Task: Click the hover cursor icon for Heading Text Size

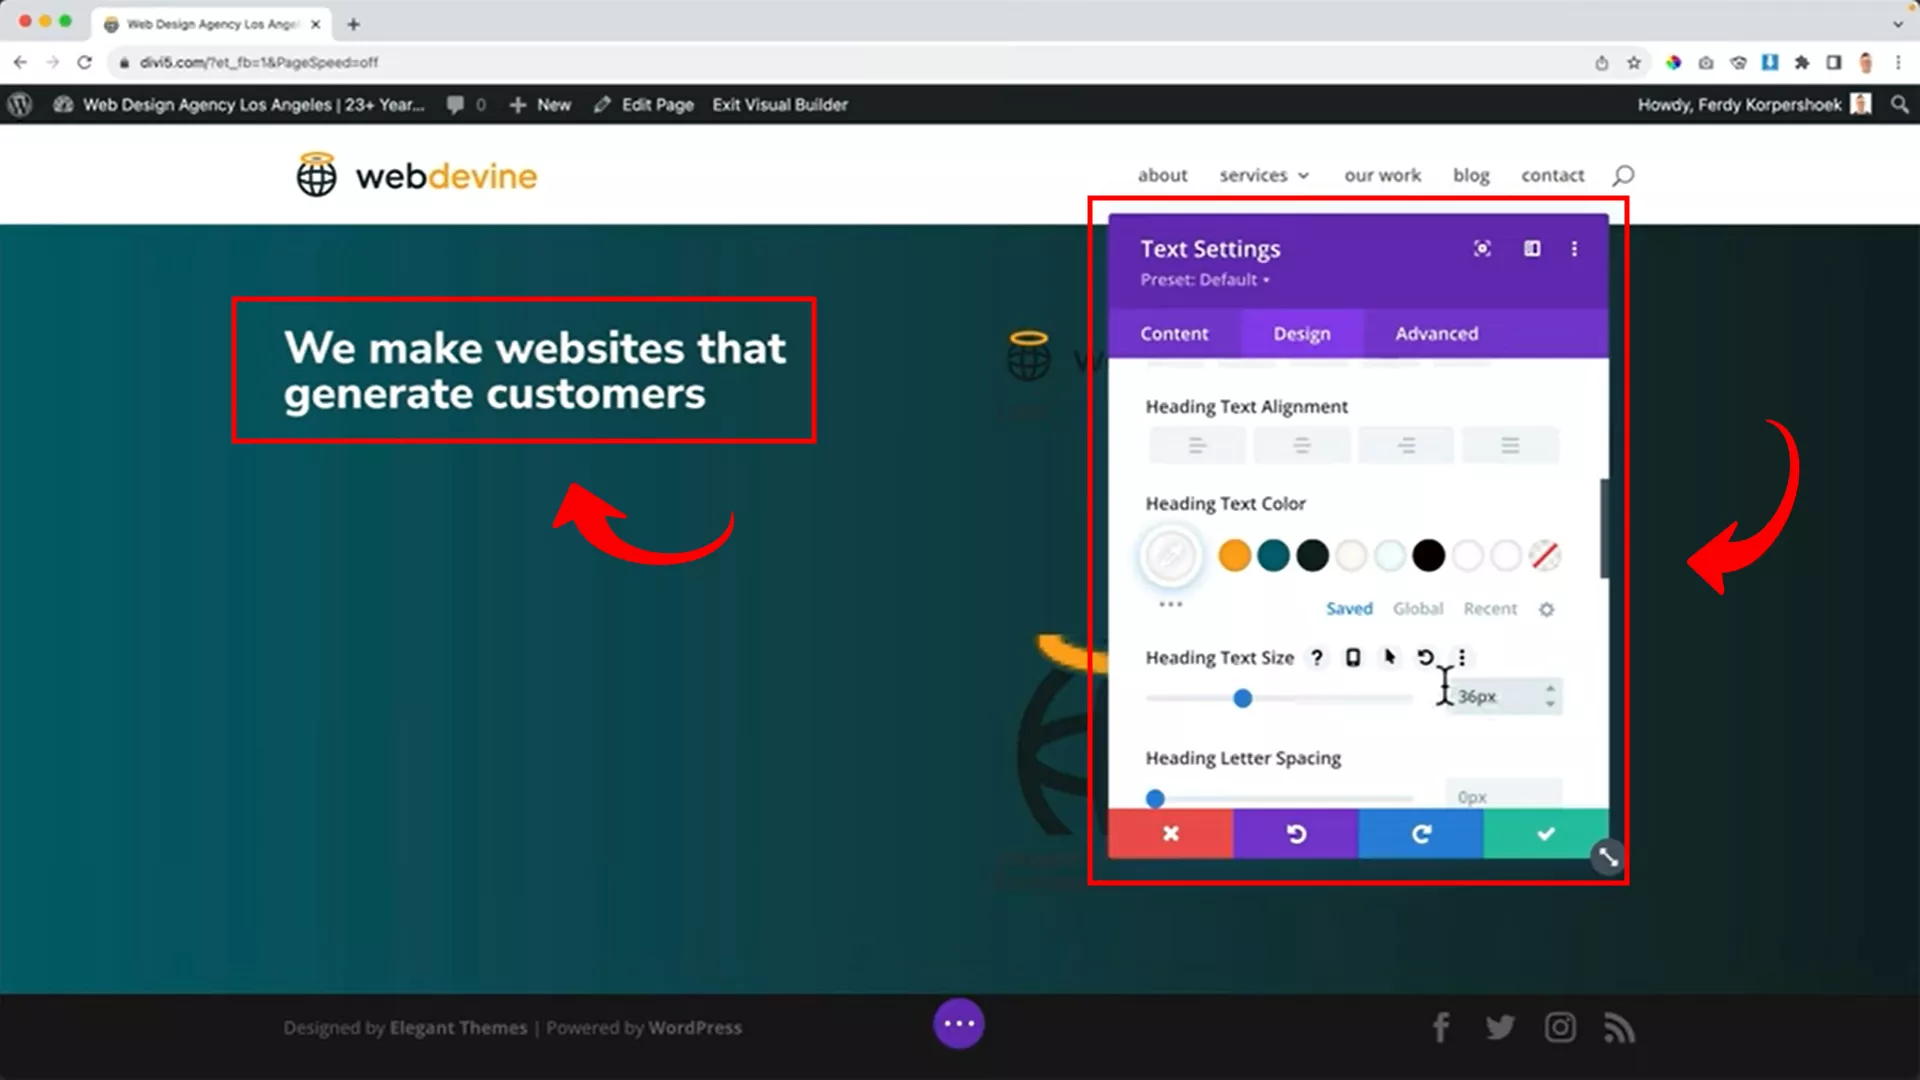Action: (x=1389, y=657)
